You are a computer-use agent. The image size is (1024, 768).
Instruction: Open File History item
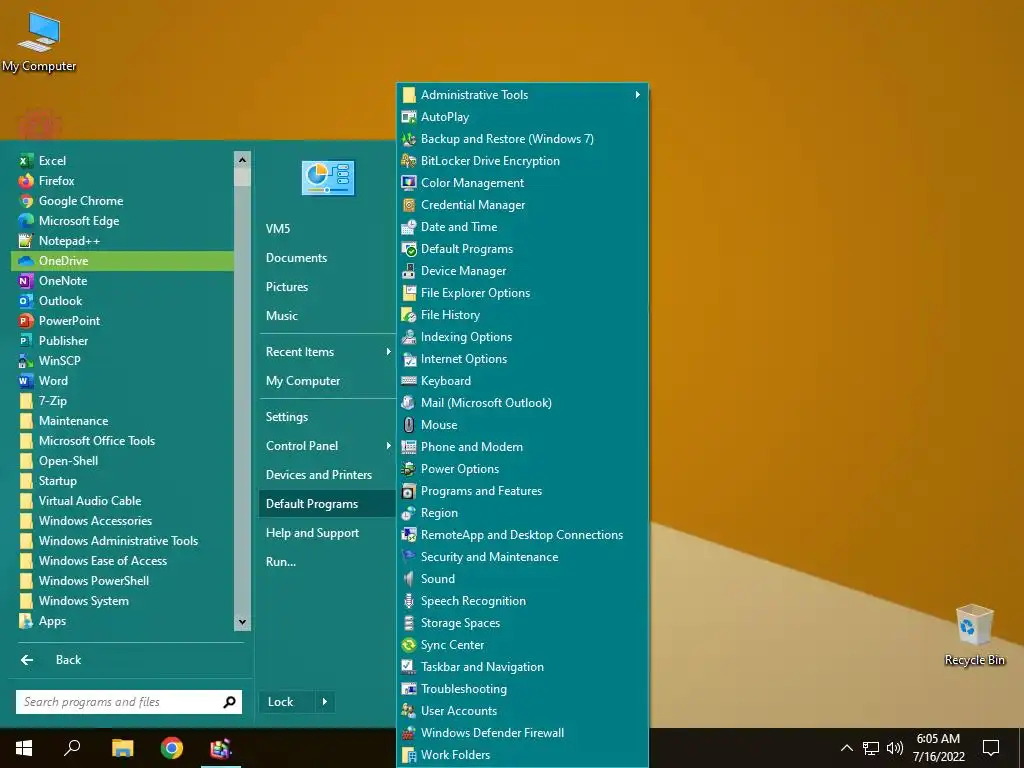coord(522,315)
